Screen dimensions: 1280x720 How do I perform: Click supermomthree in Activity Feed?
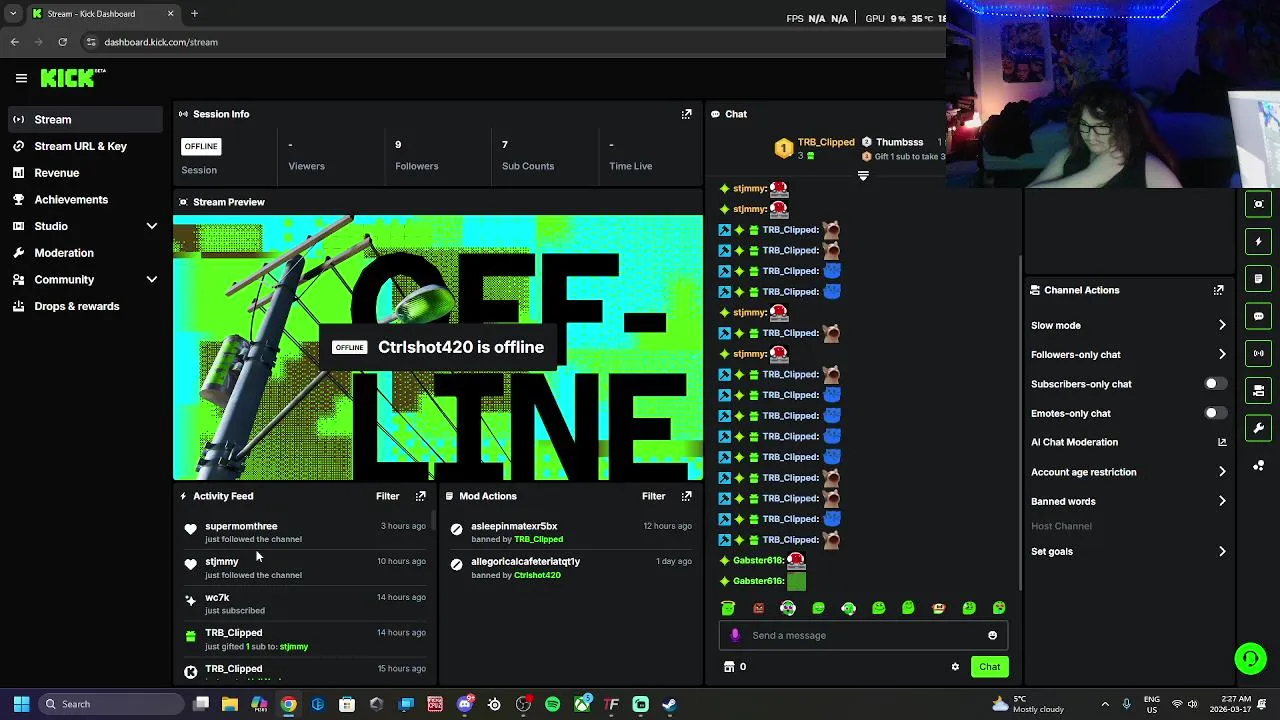pos(241,526)
